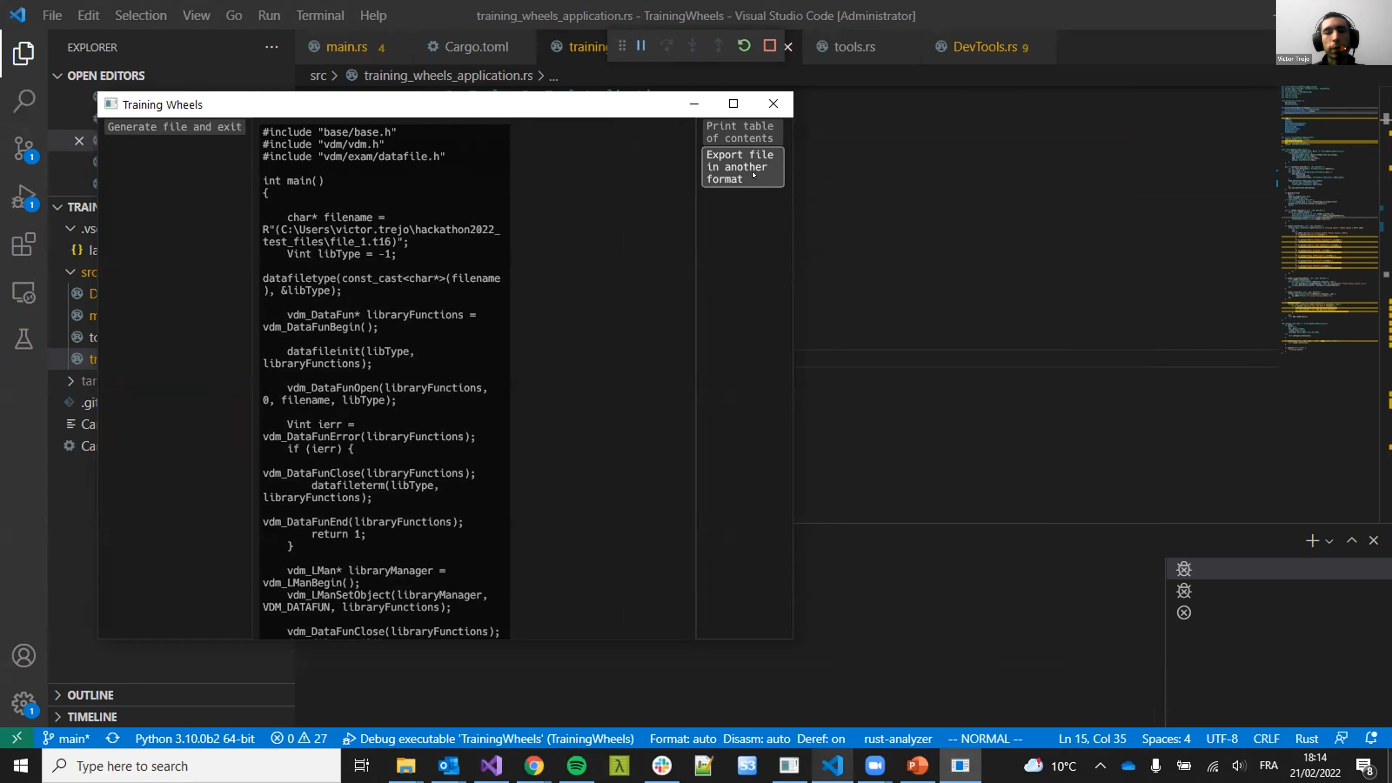Toggle Format: auto in status bar
Screen dimensions: 1392x783
(682, 739)
